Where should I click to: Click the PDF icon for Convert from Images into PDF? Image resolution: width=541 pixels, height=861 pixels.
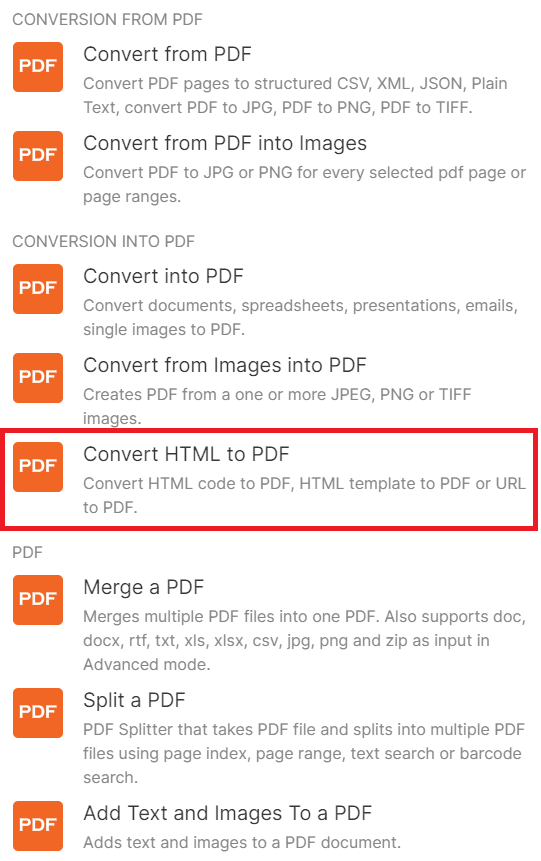pos(38,378)
